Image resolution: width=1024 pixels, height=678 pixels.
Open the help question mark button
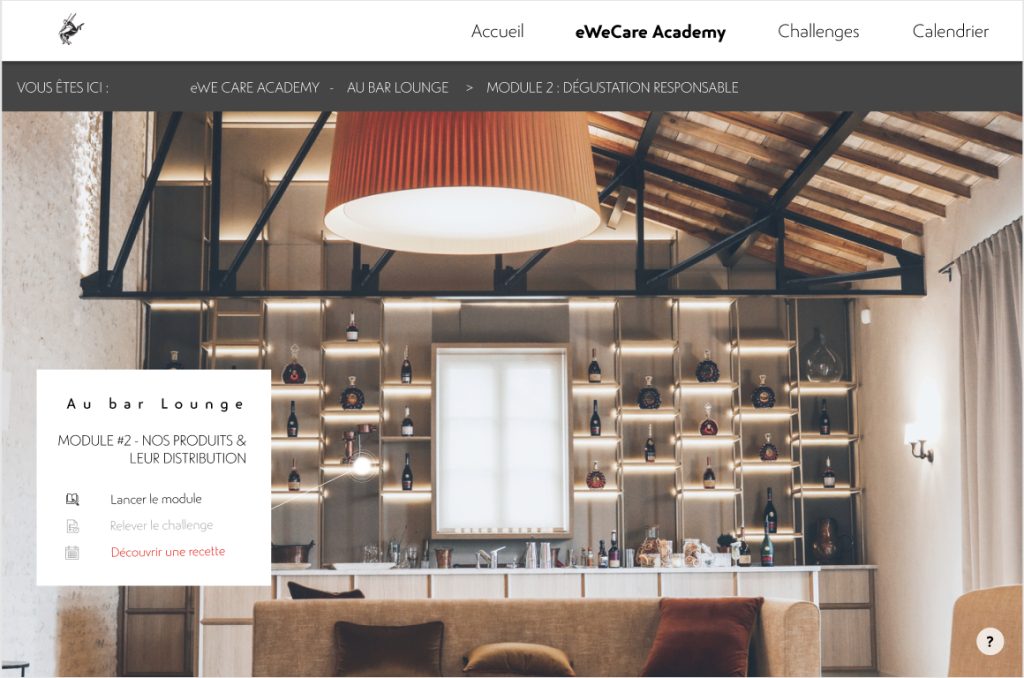coord(990,641)
